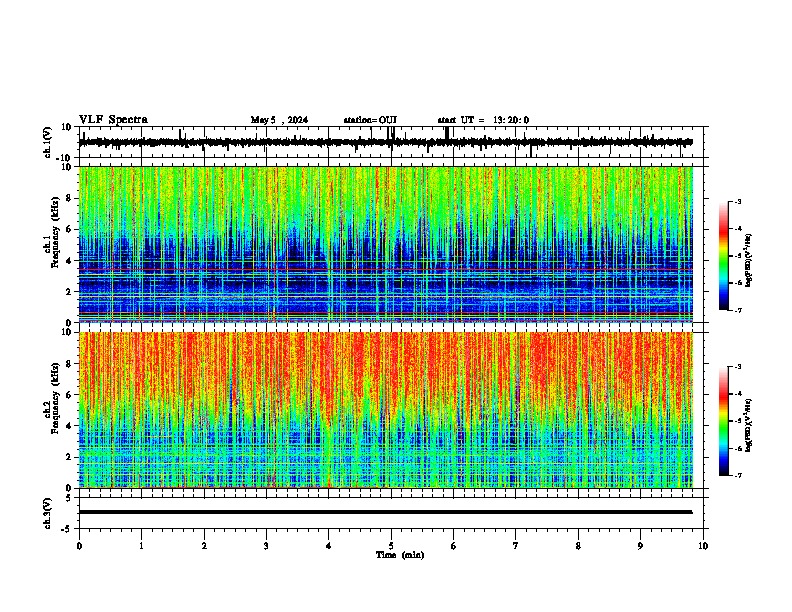792x612 pixels.
Task: Click time axis tick label "1"
Action: coord(141,546)
